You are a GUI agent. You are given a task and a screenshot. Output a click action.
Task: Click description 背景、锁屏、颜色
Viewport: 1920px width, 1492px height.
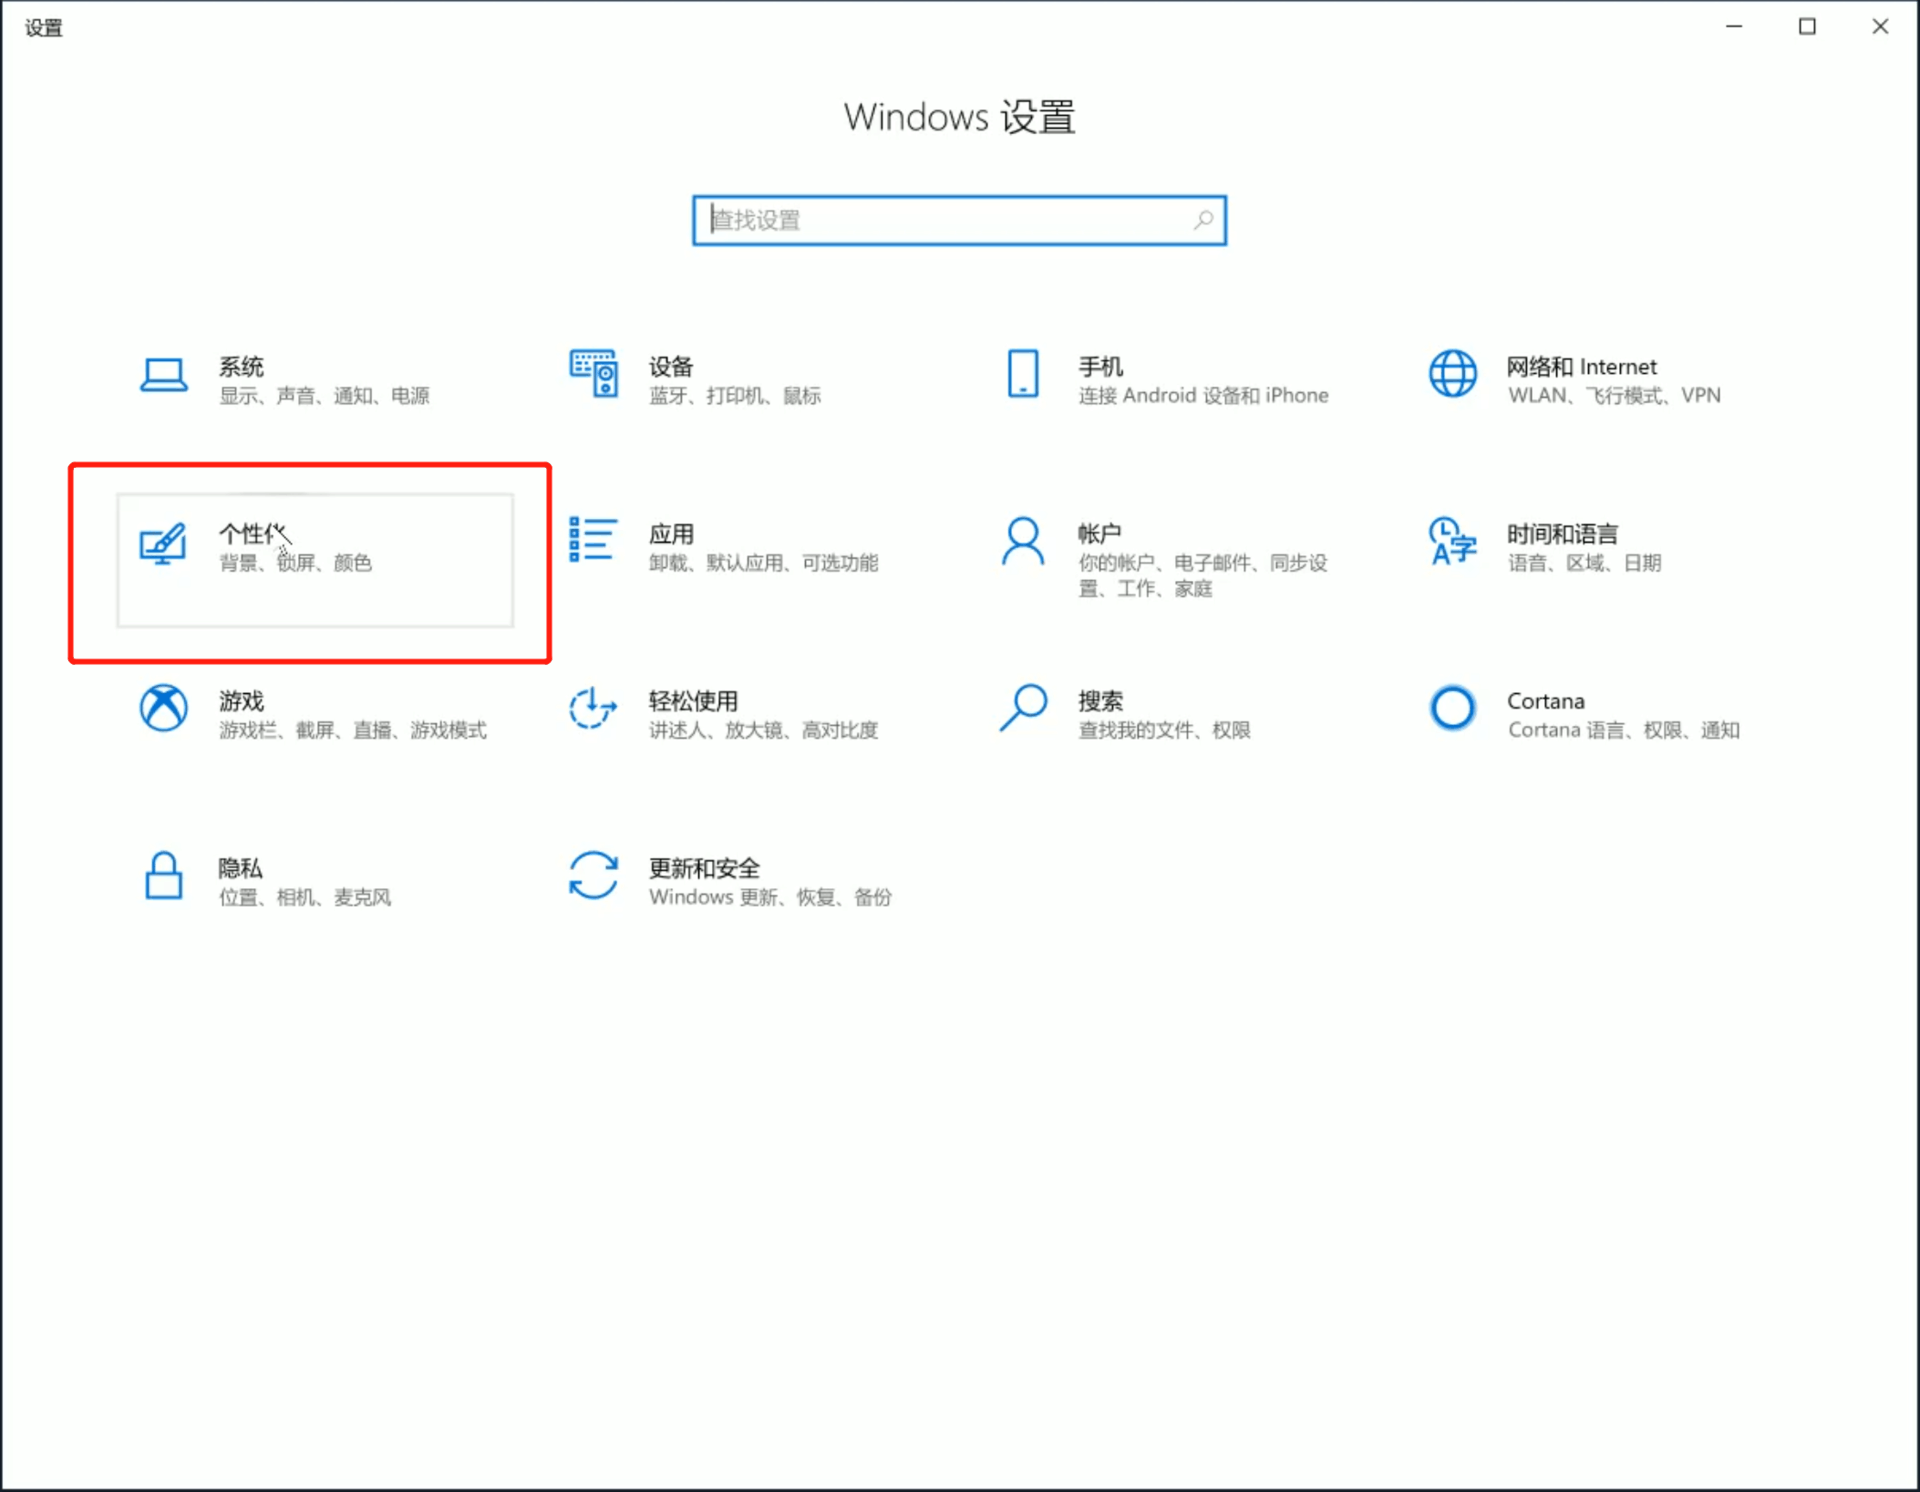295,563
